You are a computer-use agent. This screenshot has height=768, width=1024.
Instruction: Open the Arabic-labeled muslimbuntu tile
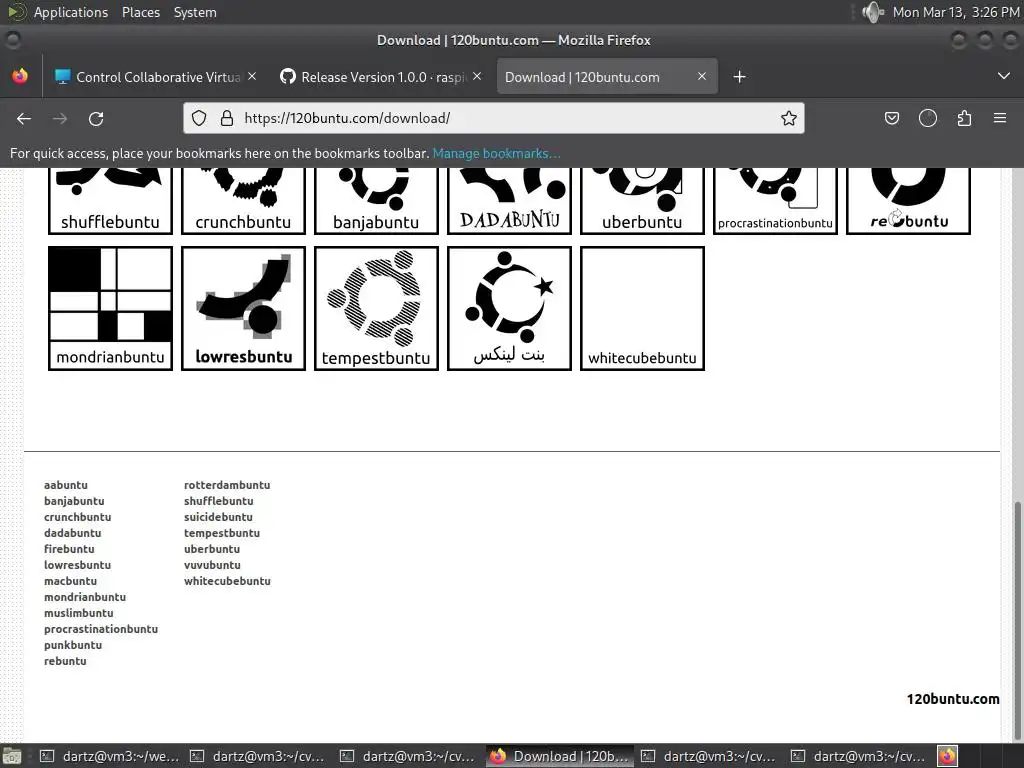509,308
